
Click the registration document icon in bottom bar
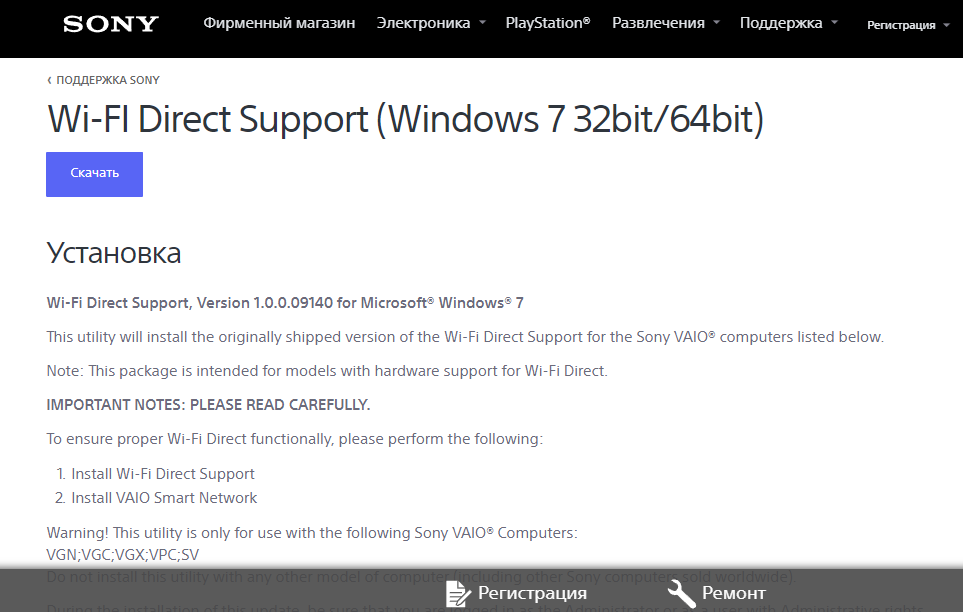tap(459, 593)
